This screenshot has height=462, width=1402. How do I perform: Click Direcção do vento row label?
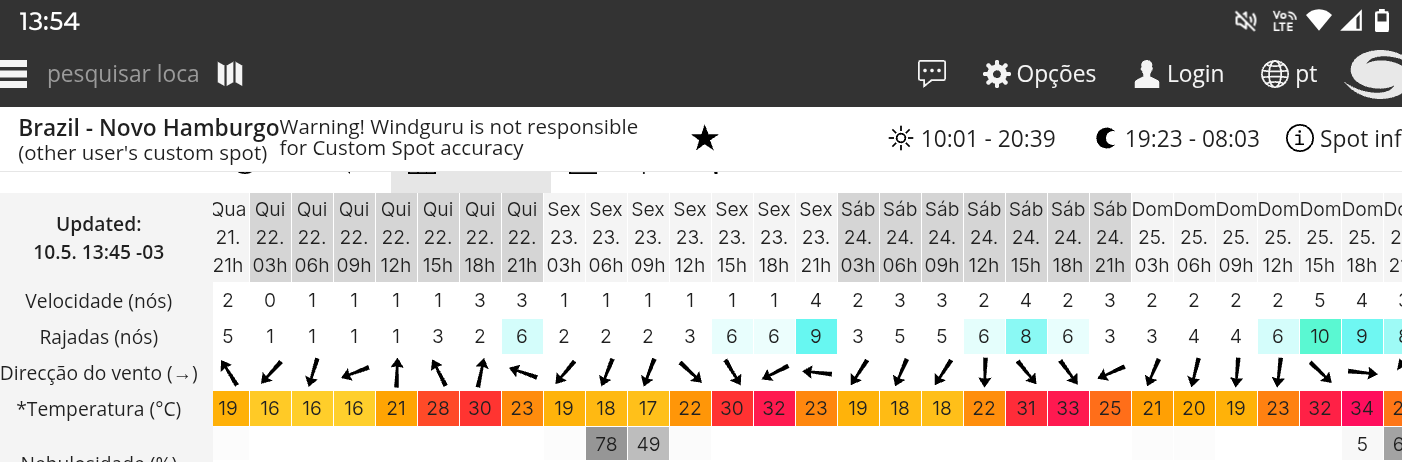(99, 373)
